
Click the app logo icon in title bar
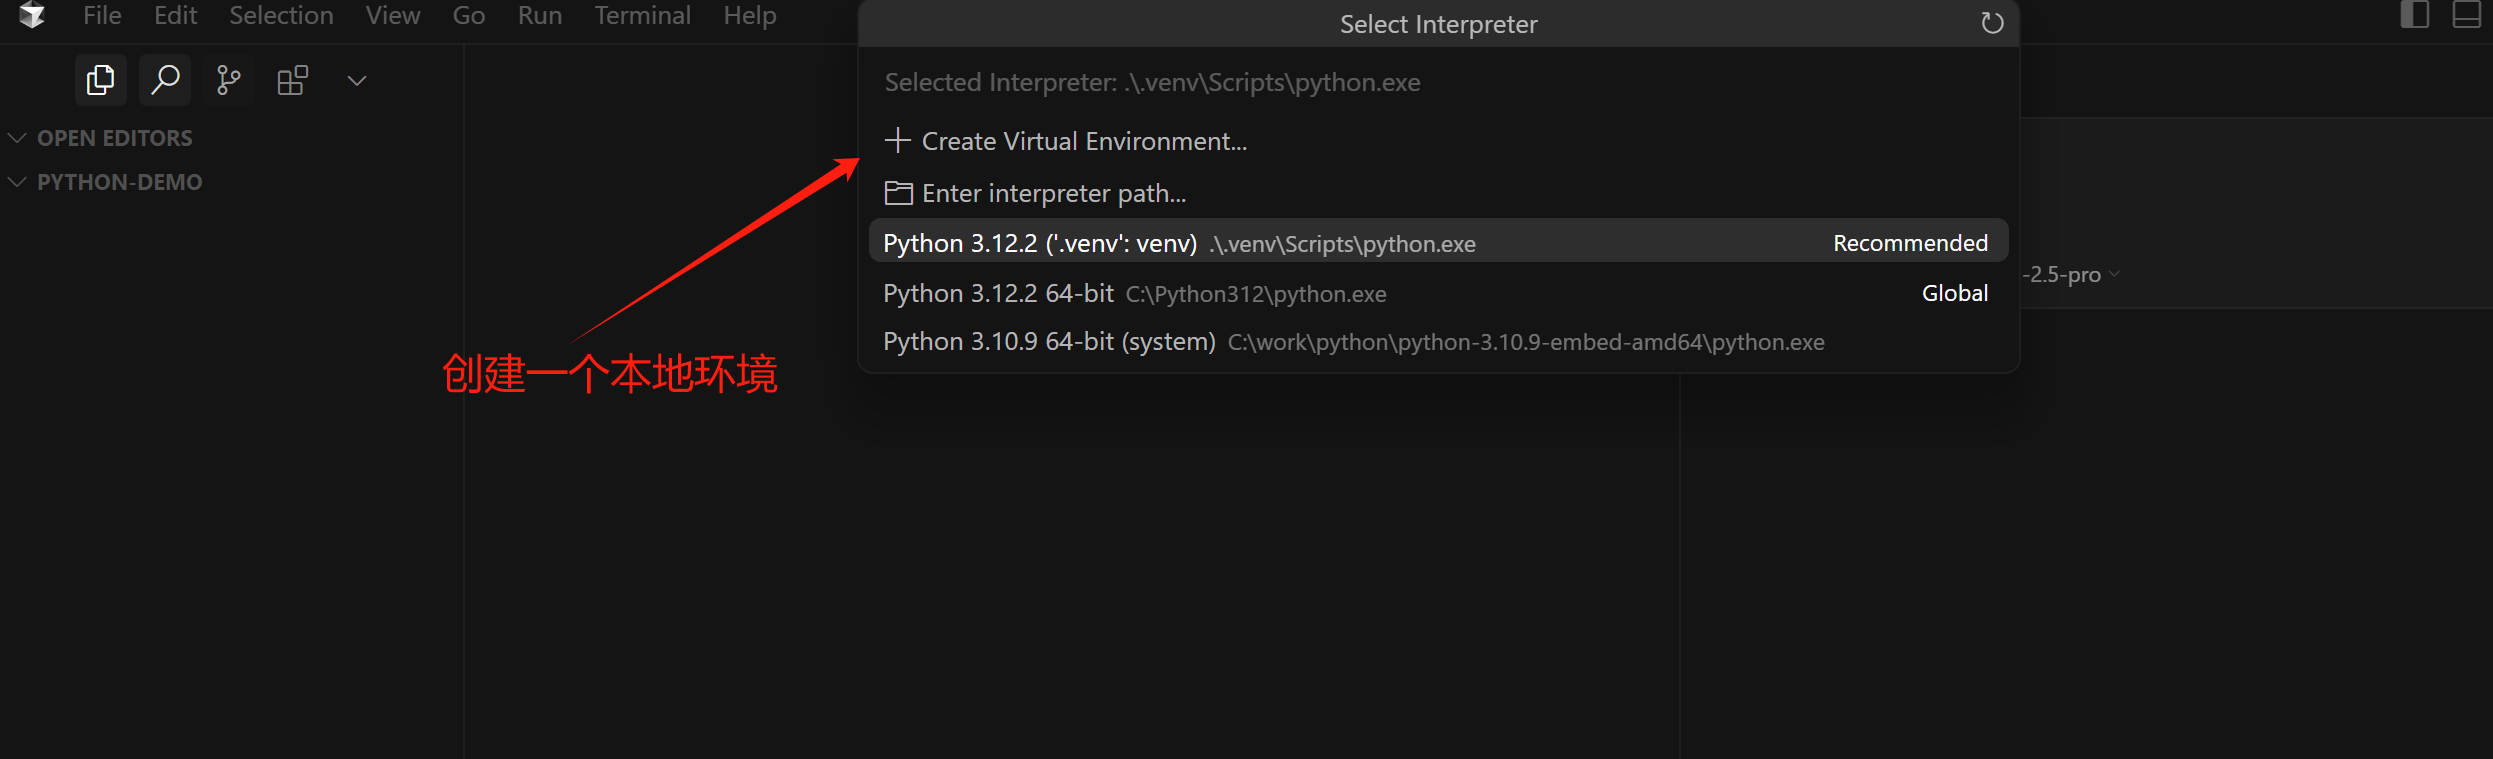(x=32, y=15)
